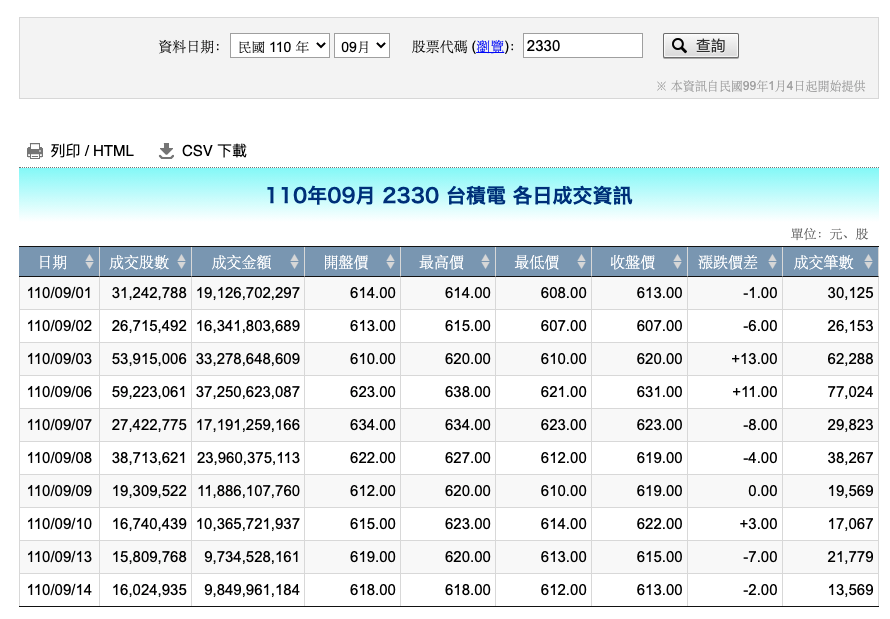Click the 收盤價 header label
890x619 pixels.
633,262
